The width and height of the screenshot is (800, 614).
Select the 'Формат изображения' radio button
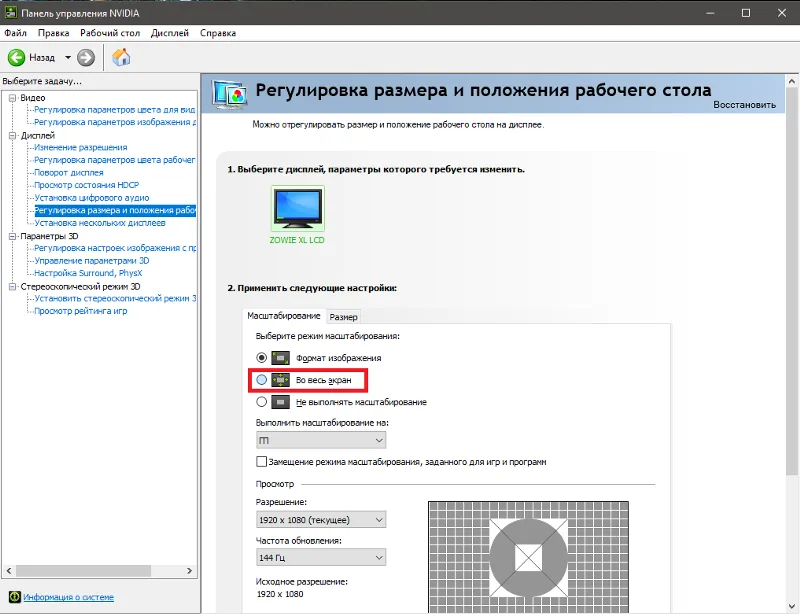tap(261, 358)
